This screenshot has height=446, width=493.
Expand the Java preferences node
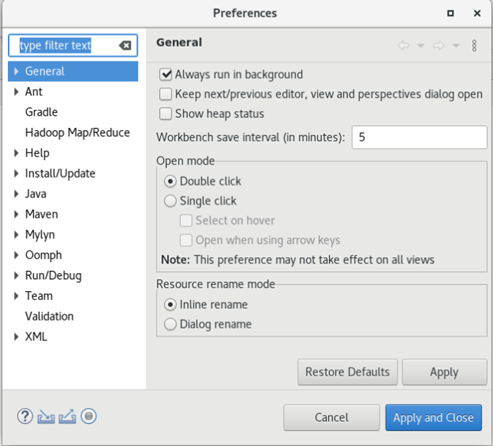pos(16,194)
